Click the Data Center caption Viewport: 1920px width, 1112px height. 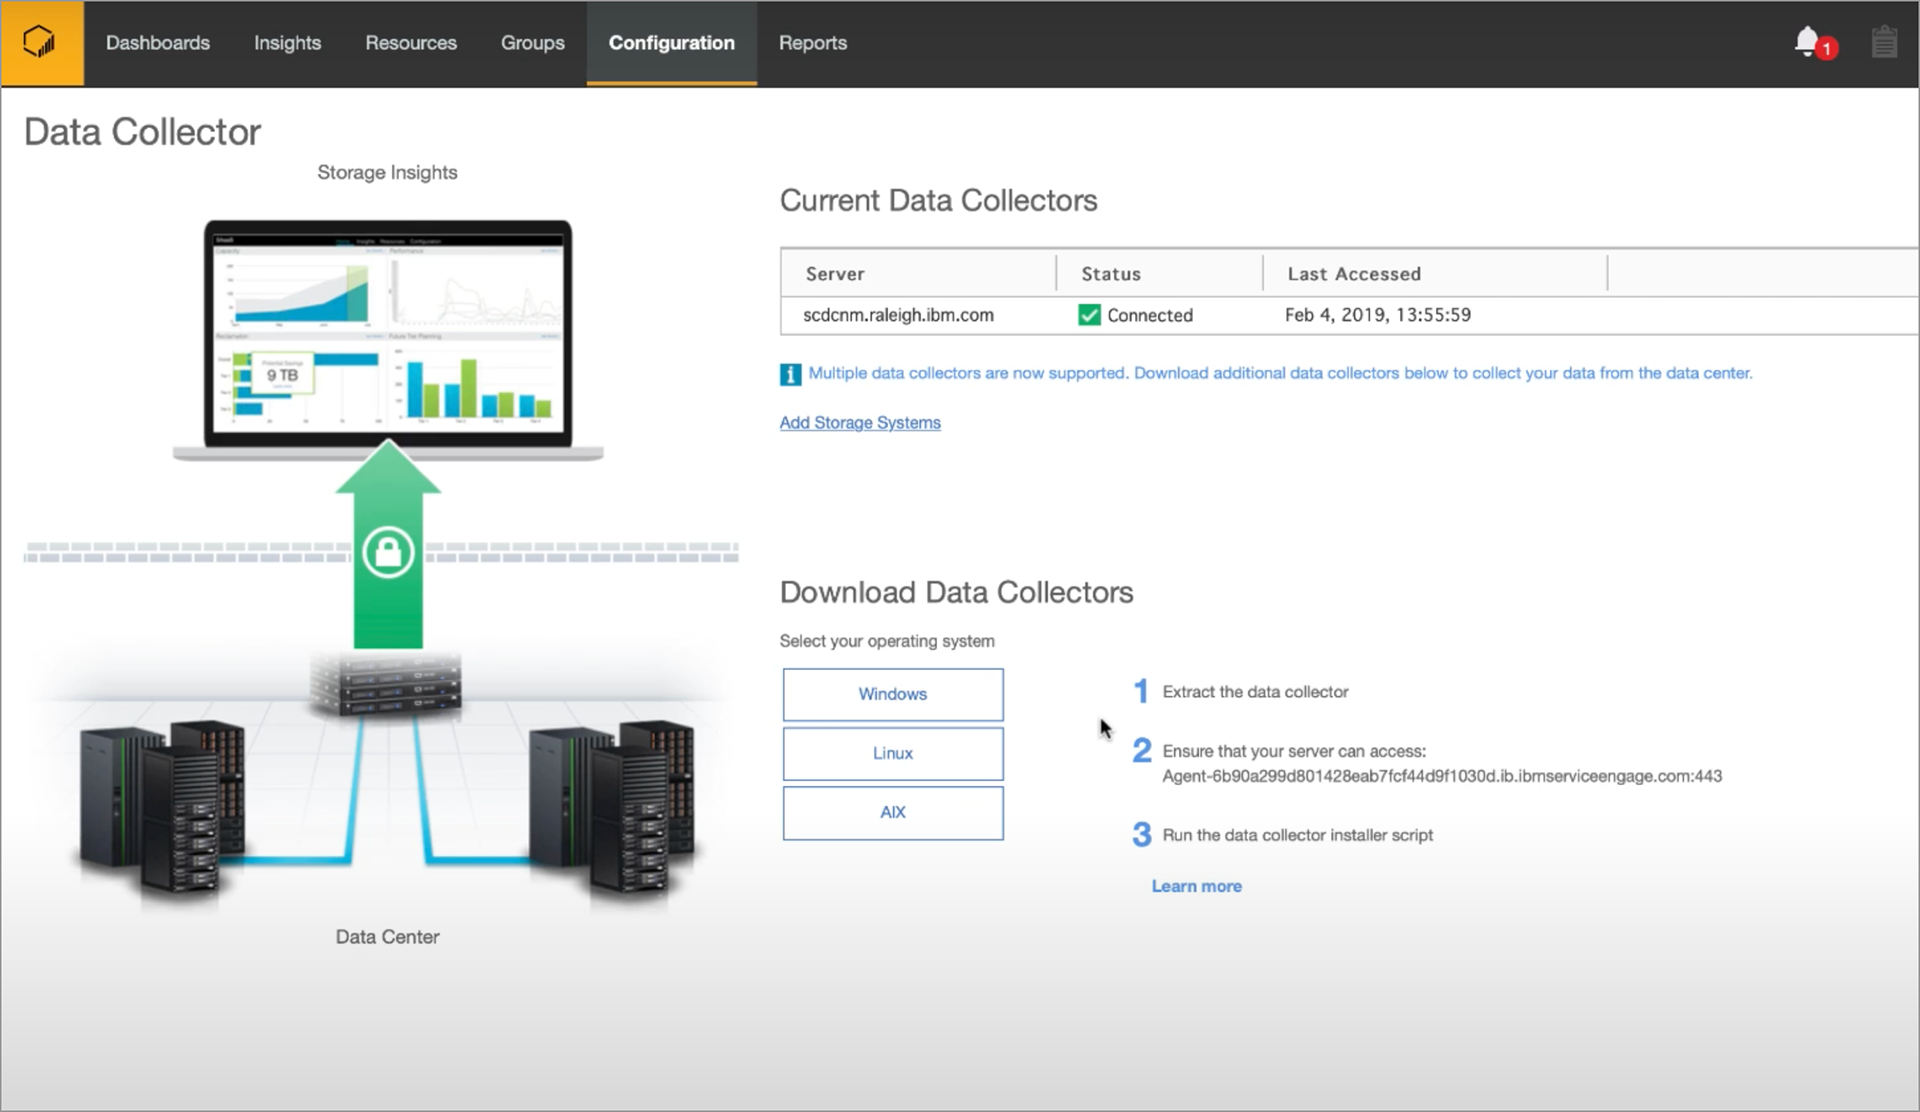click(387, 937)
